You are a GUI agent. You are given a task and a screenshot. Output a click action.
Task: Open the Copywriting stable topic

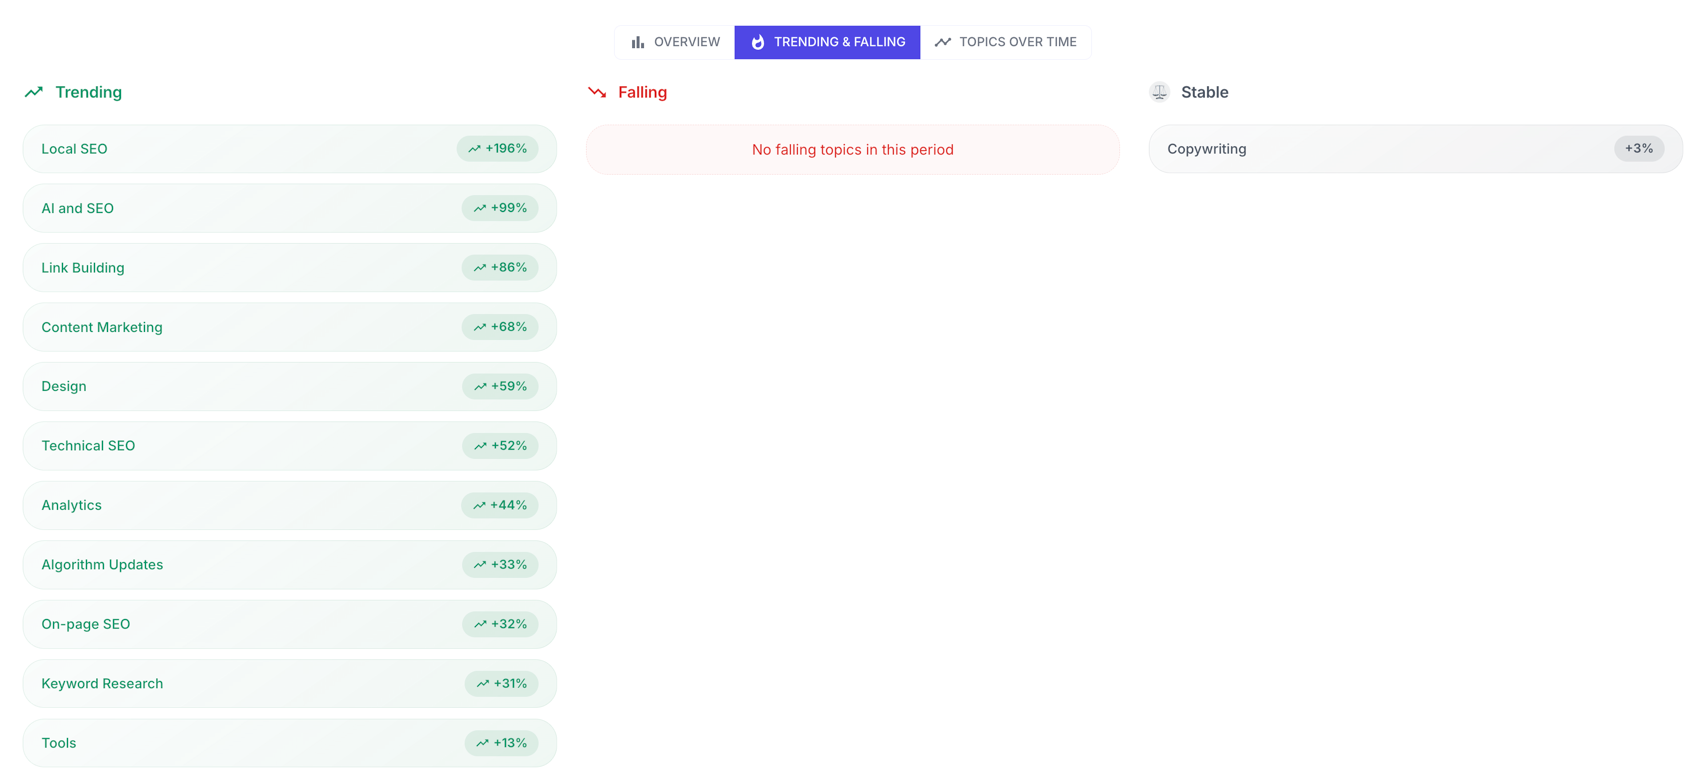click(x=1415, y=149)
